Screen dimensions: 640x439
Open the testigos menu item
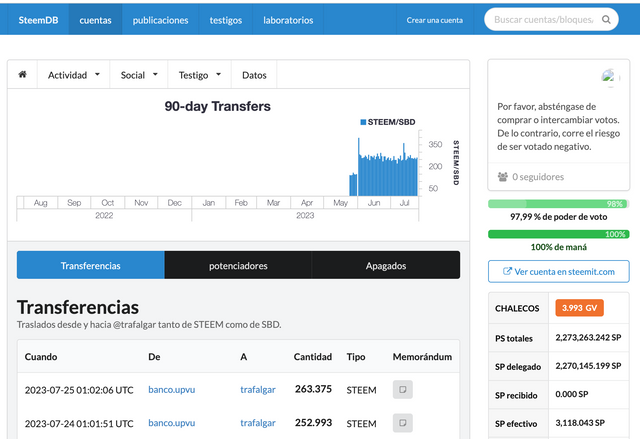[226, 20]
